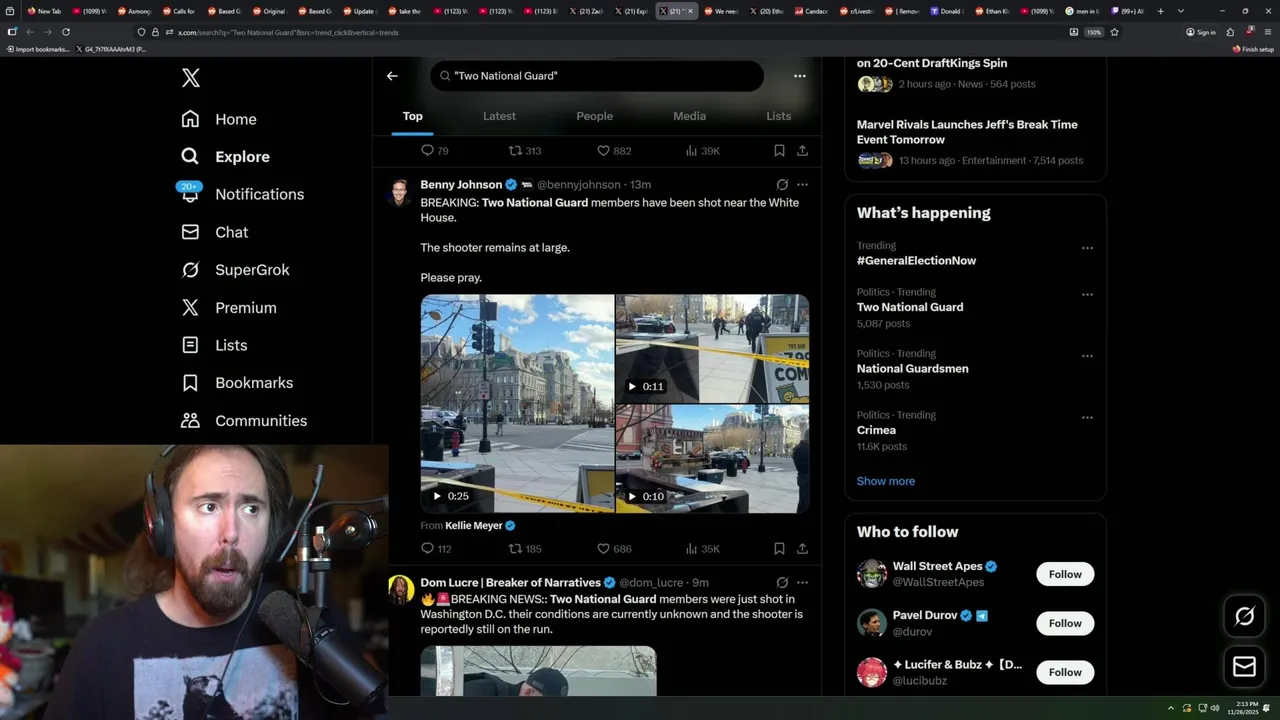The image size is (1280, 720).
Task: Open #GeneralElectionNow trending topic
Action: point(916,261)
